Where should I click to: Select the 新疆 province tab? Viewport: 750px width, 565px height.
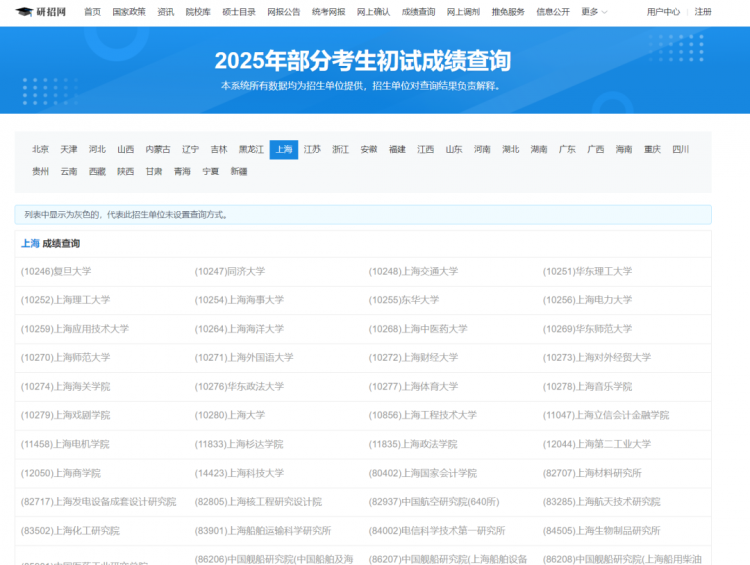(x=239, y=171)
